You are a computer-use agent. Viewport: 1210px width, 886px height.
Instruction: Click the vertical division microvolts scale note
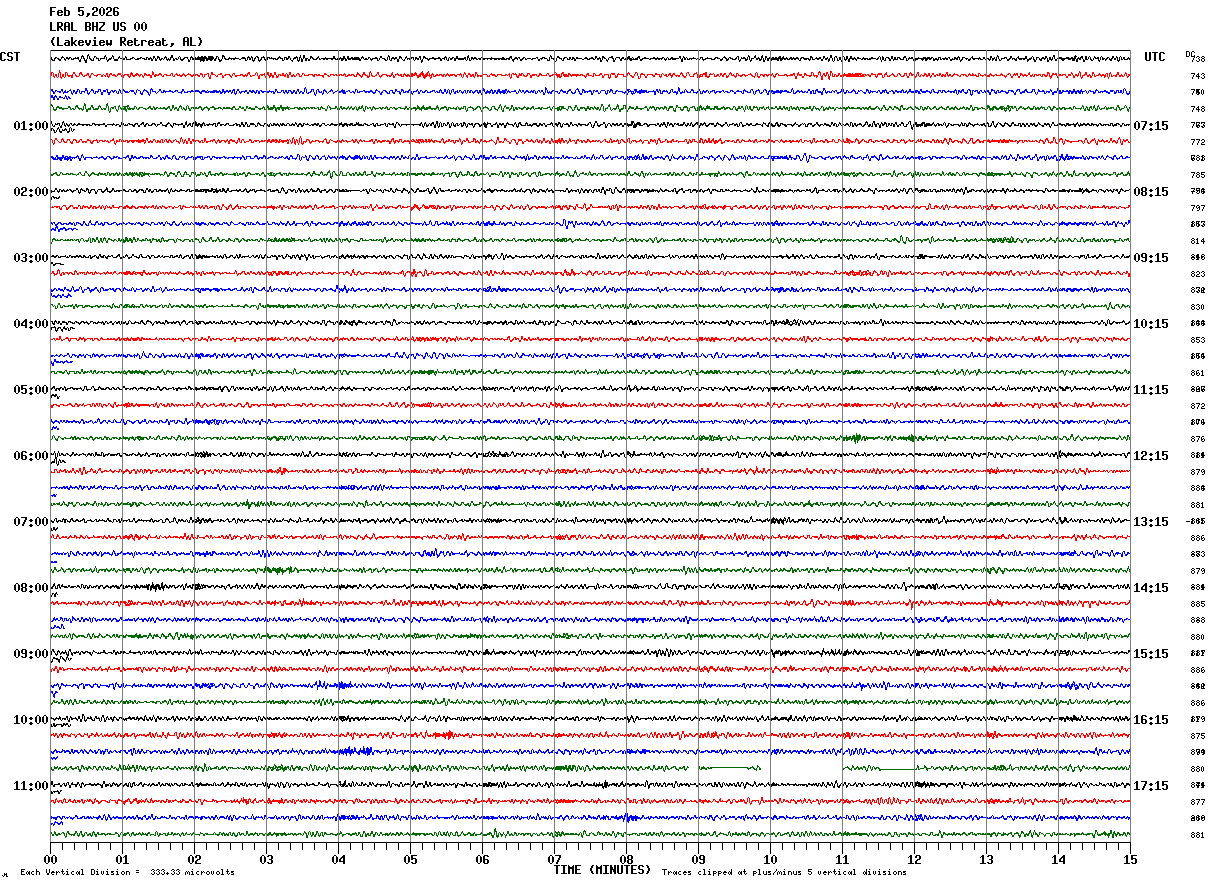tap(127, 873)
